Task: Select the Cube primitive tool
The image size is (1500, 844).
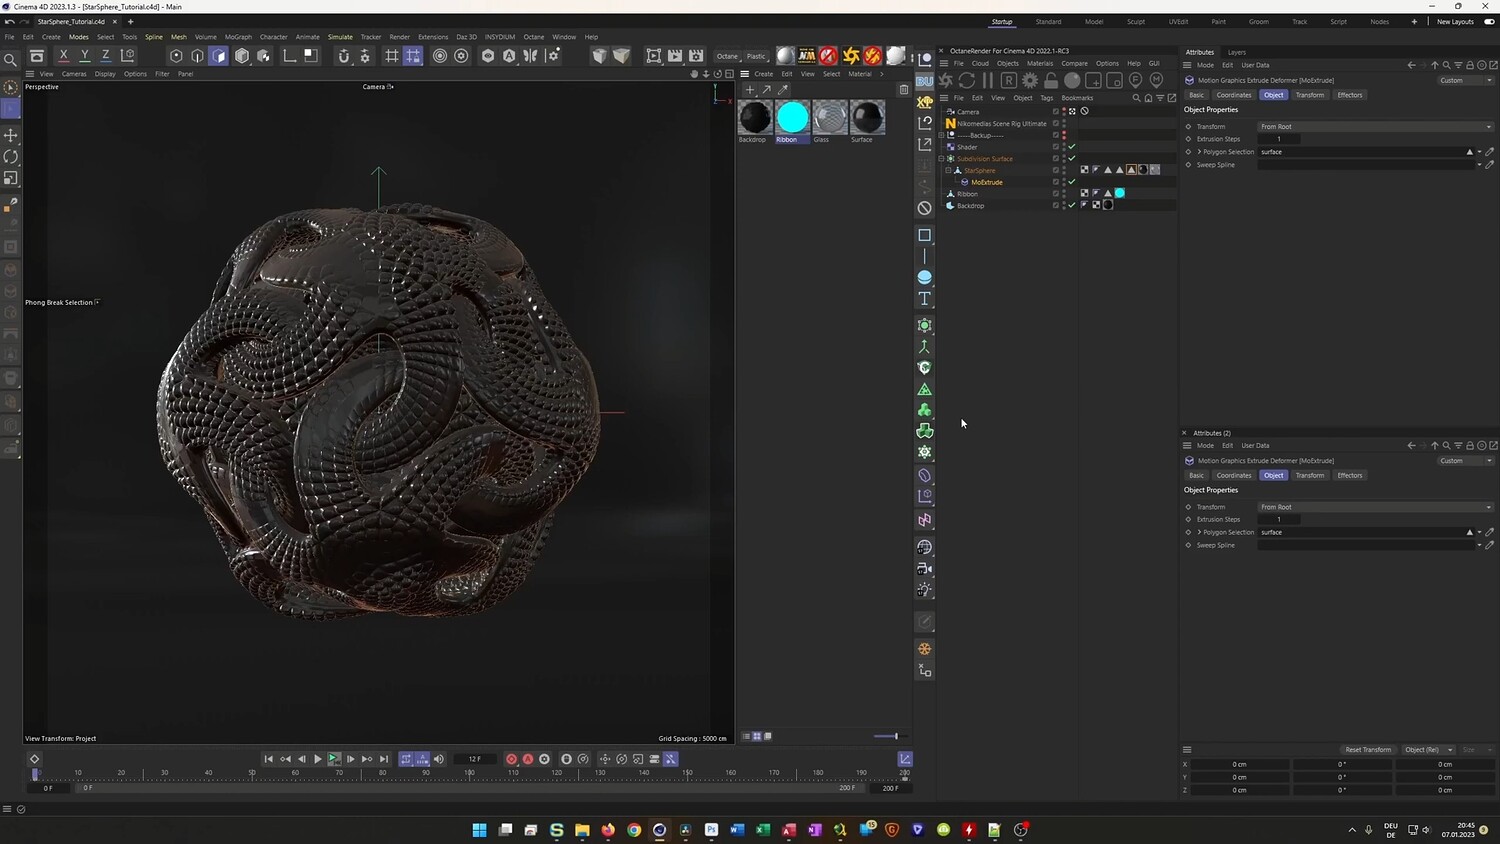Action: (x=925, y=235)
